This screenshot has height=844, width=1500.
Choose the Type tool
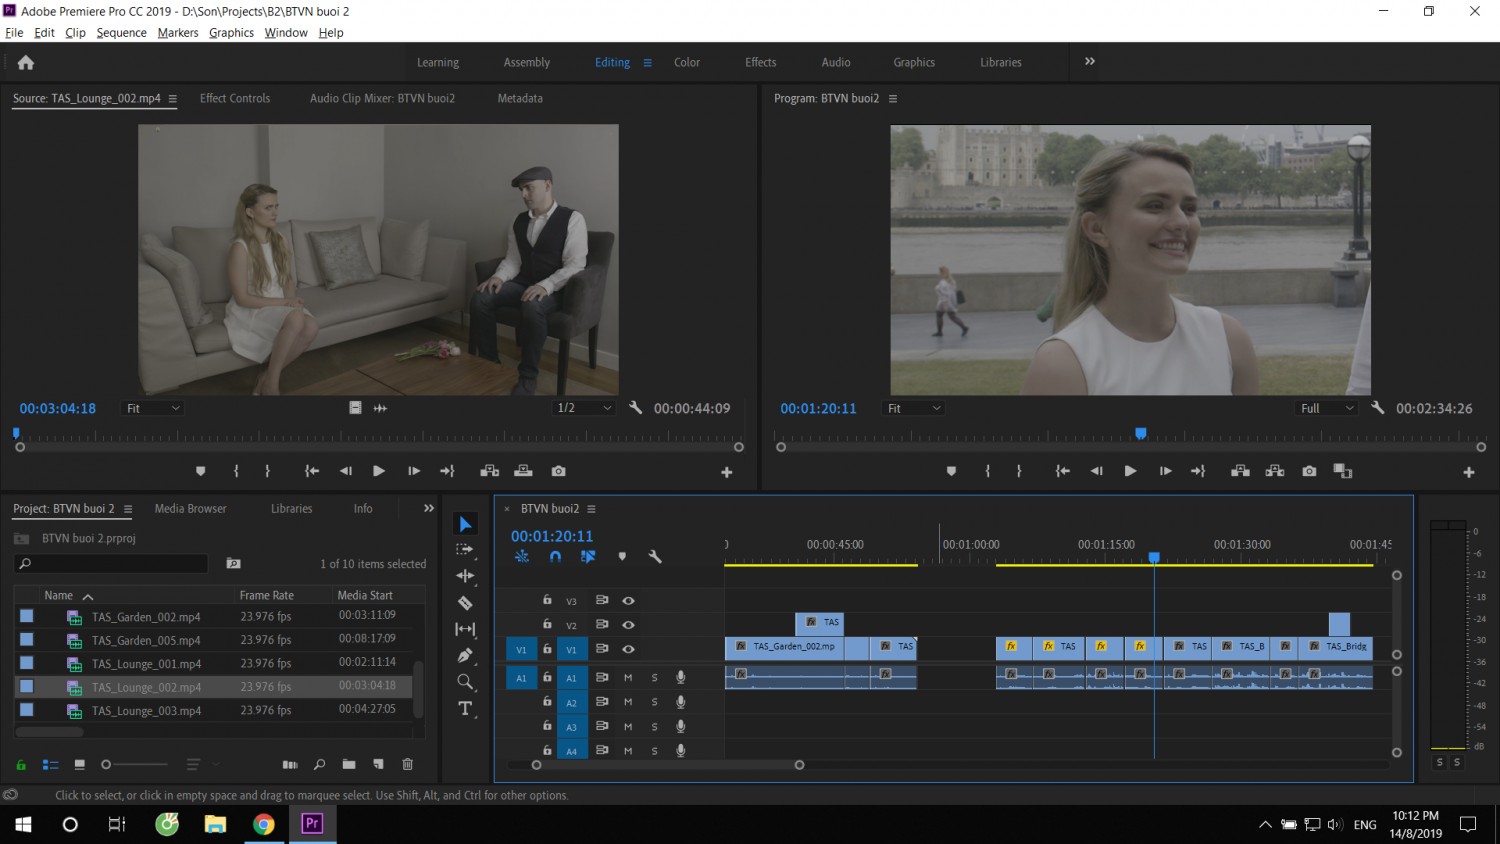point(465,708)
